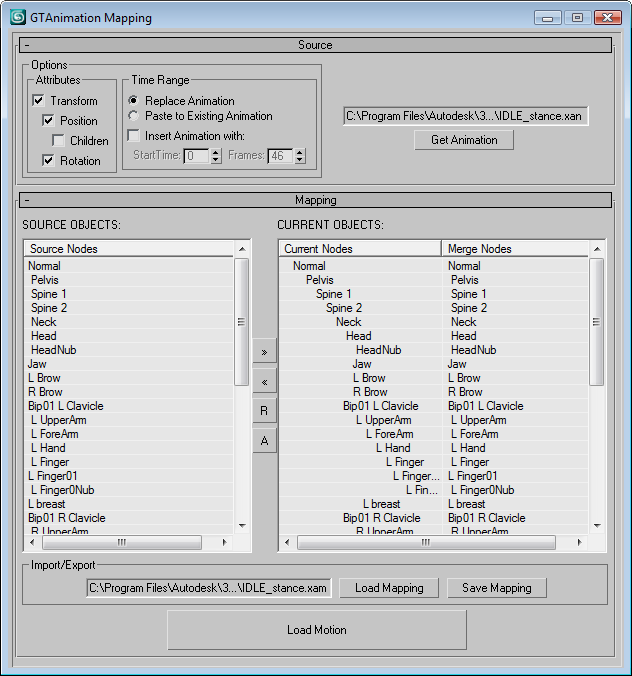Click the Save Mapping button
This screenshot has height=676, width=632.
[x=496, y=588]
